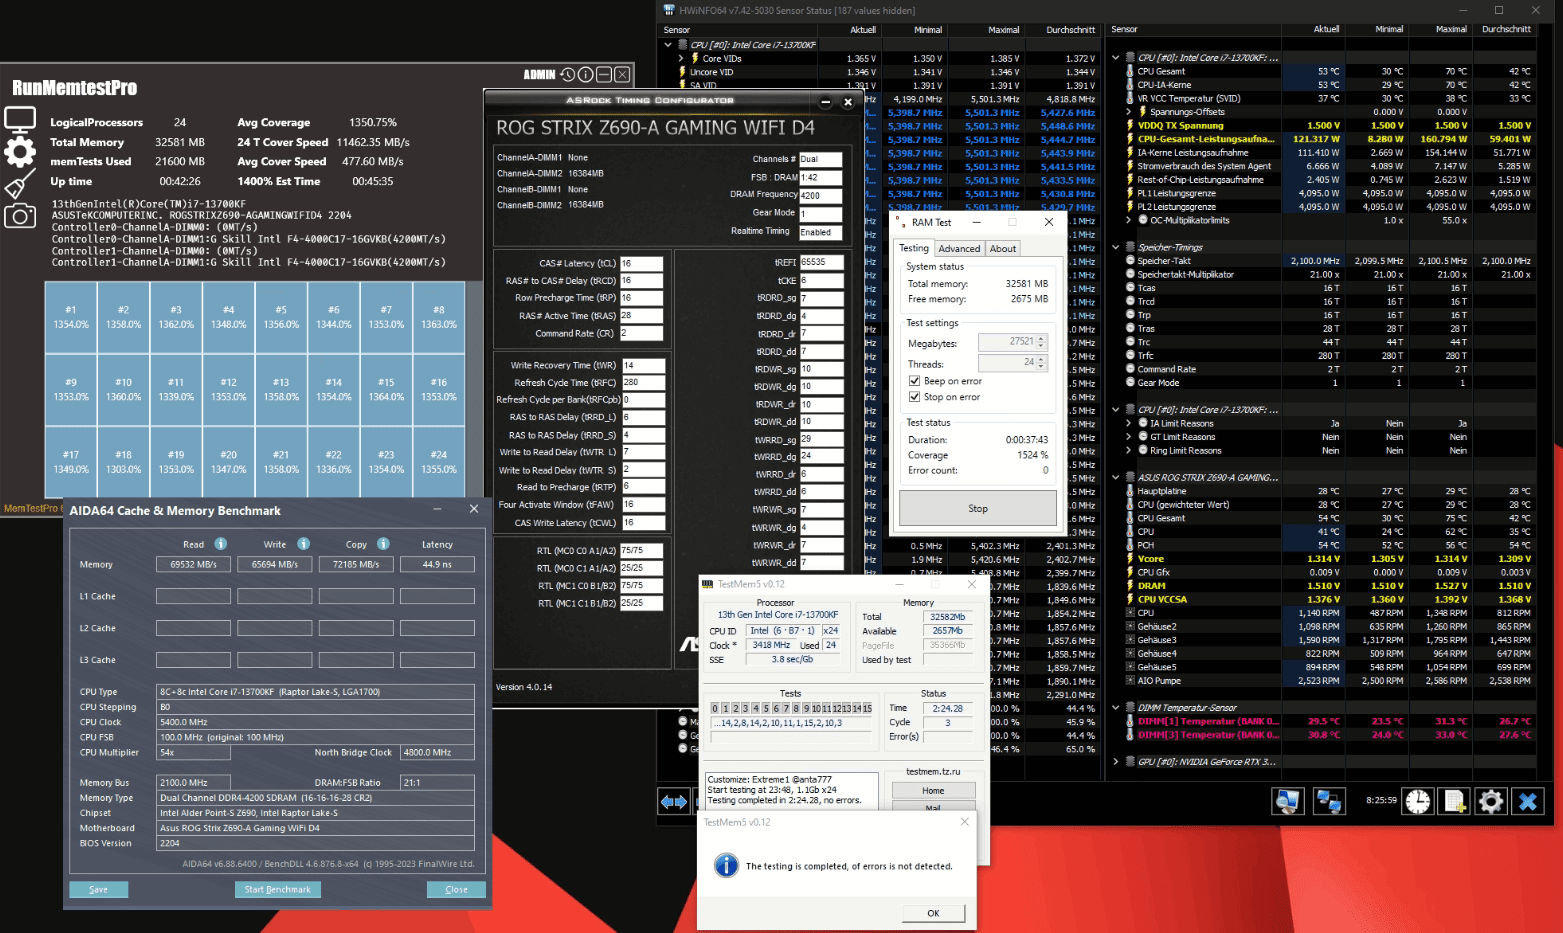Click tREFI value field in Timing Configurator
Viewport: 1563px width, 933px height.
click(x=821, y=262)
